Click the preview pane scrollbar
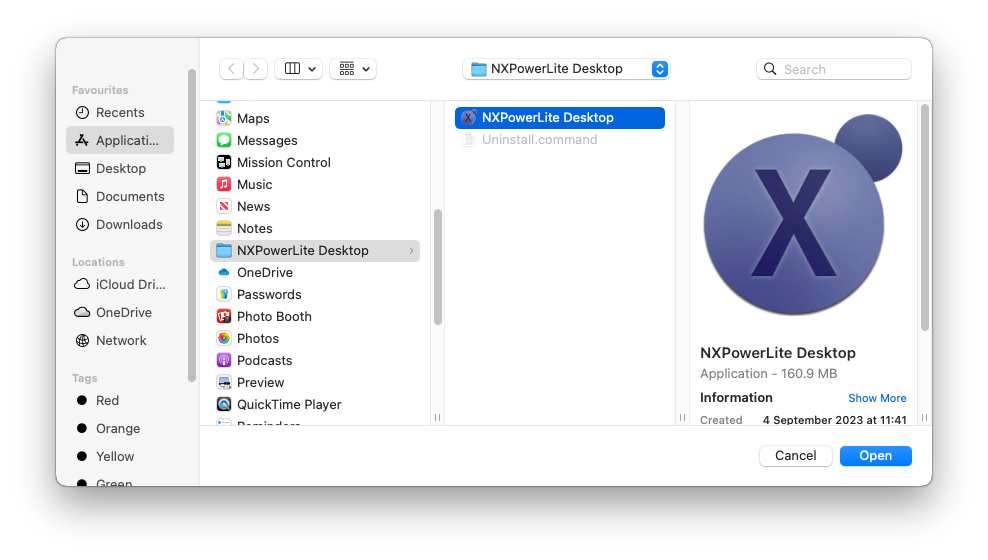Screen dimensions: 988x560 pos(924,217)
